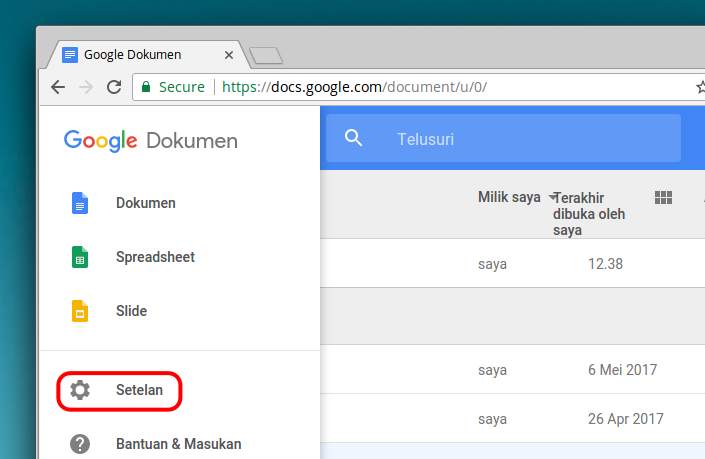Open Slide from the sidebar menu
This screenshot has width=705, height=459.
tap(180, 311)
